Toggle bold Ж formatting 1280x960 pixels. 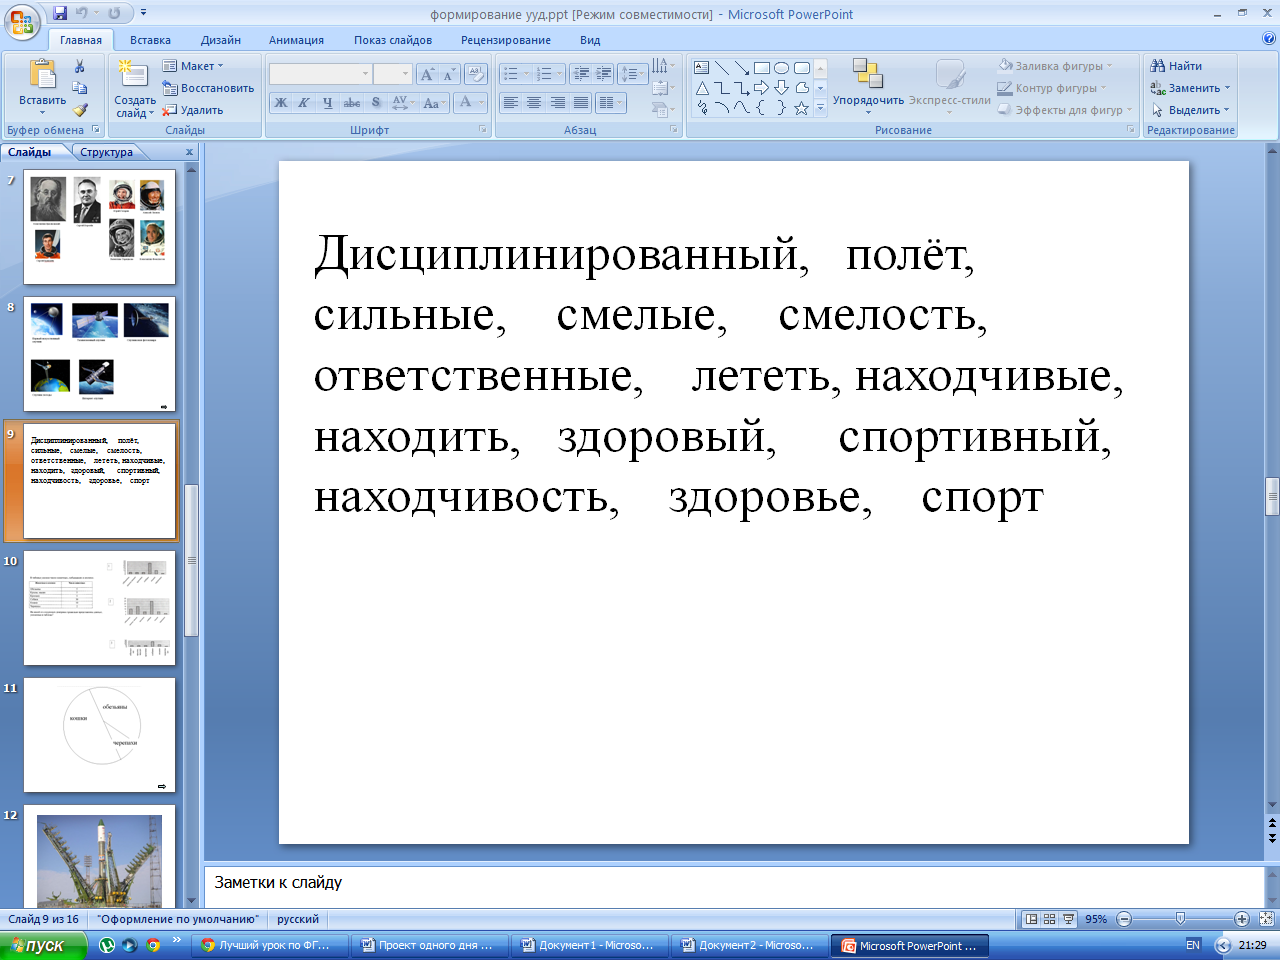pos(281,102)
